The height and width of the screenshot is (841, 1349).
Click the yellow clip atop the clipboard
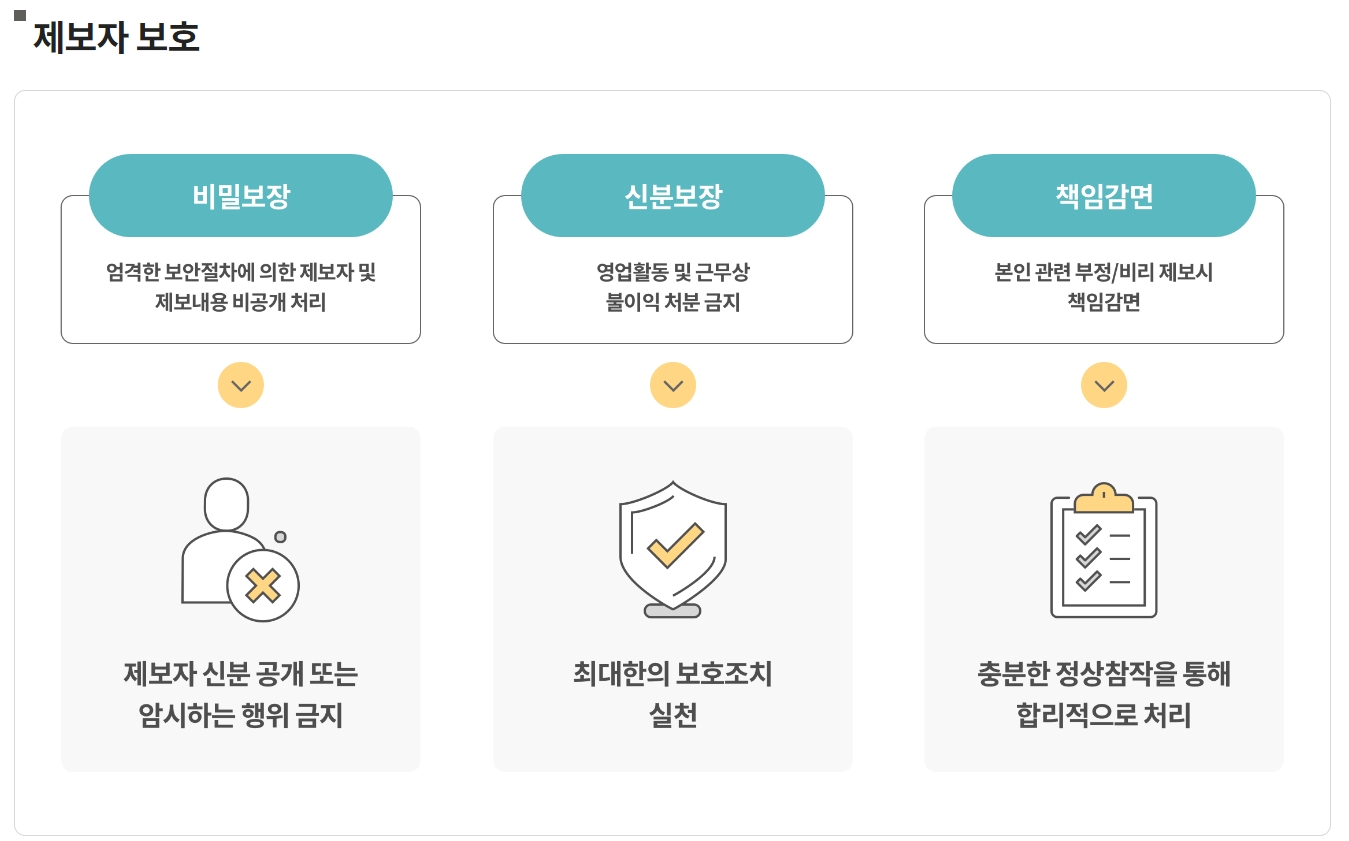[x=1104, y=498]
